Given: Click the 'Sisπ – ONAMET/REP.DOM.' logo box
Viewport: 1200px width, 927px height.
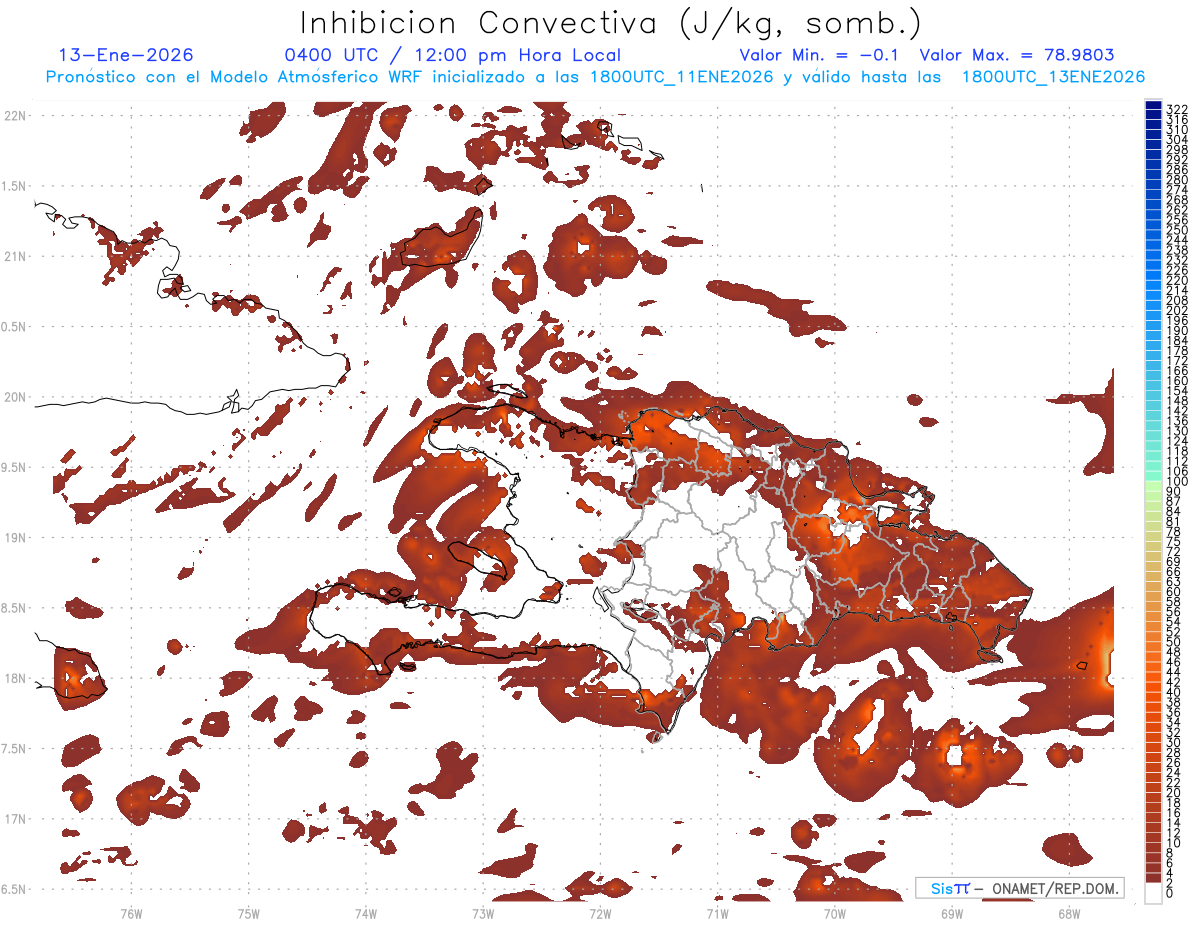Looking at the screenshot, I should coord(1020,888).
